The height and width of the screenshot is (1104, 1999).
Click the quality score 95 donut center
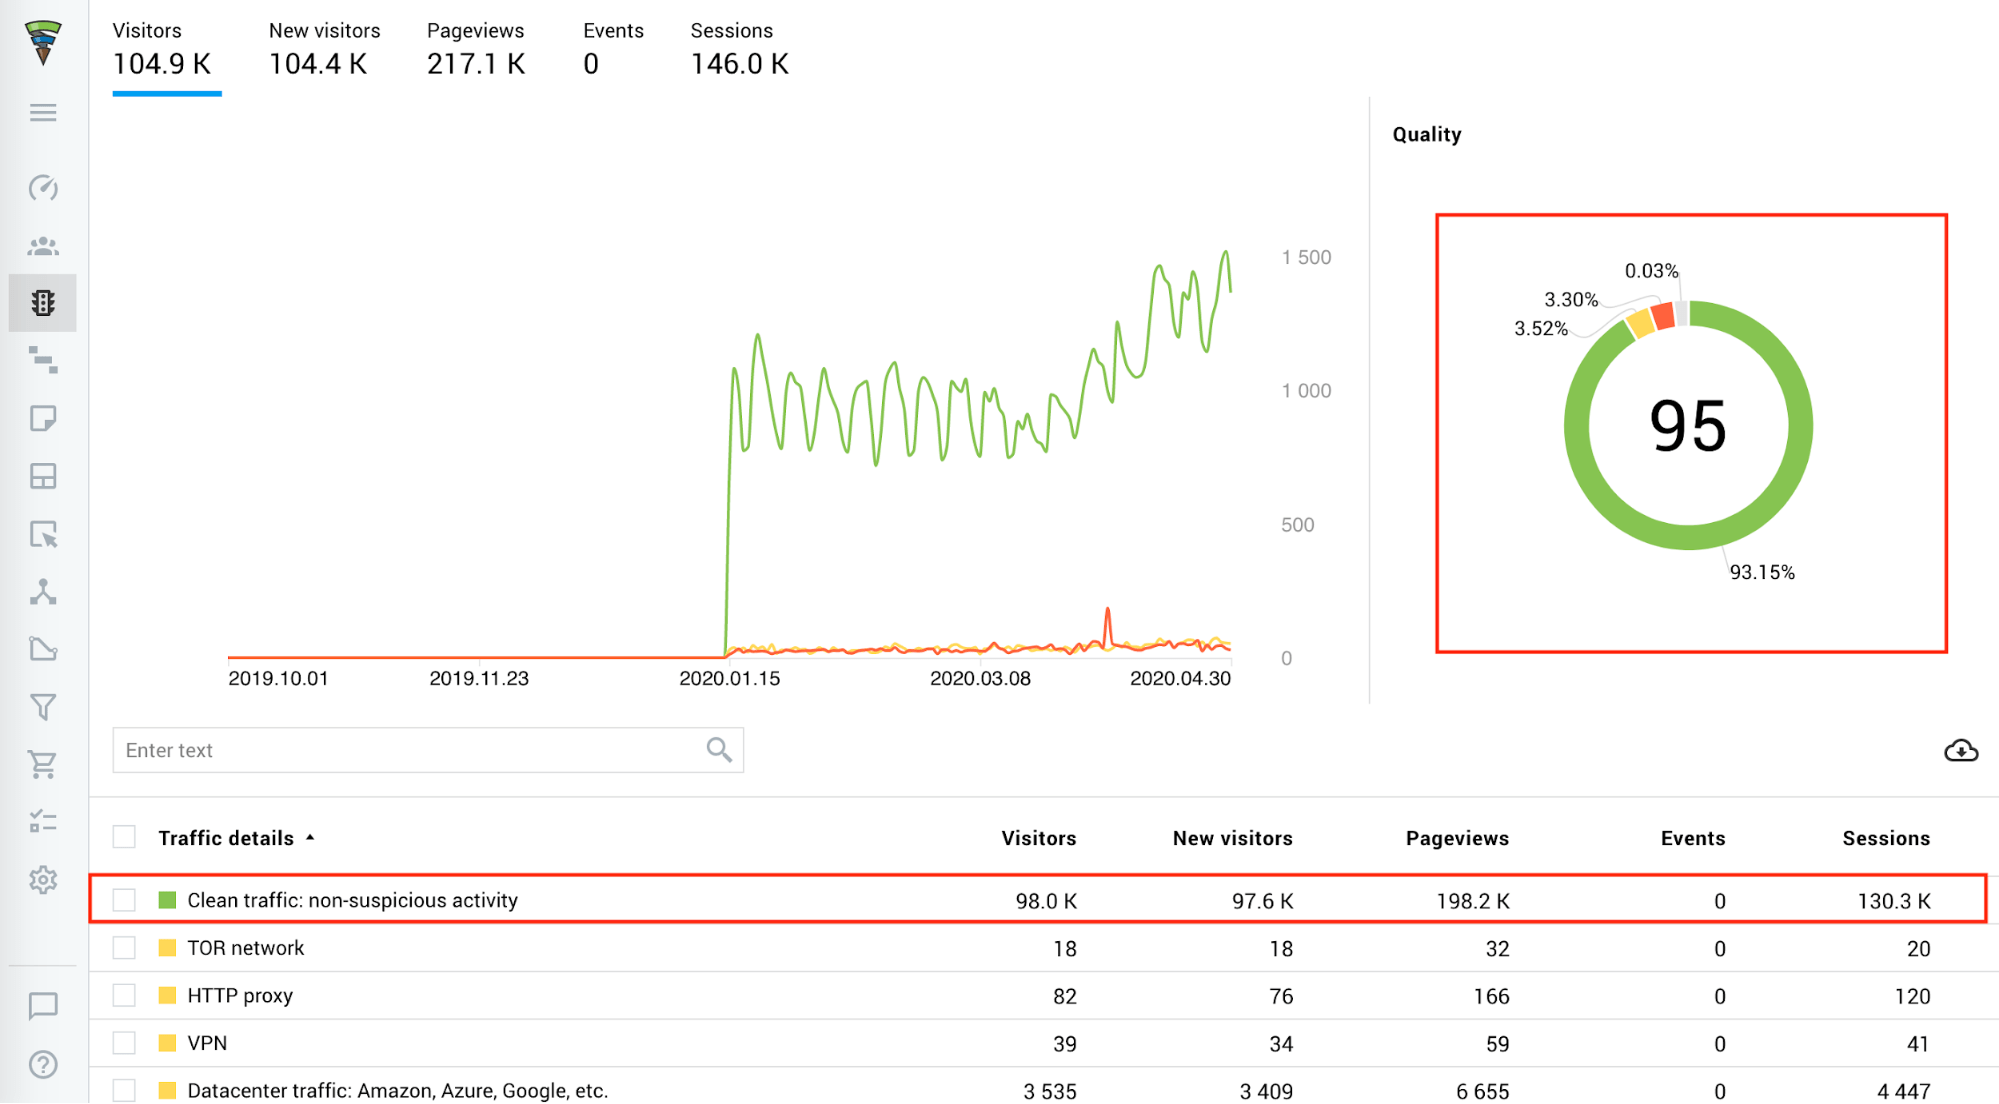1688,426
